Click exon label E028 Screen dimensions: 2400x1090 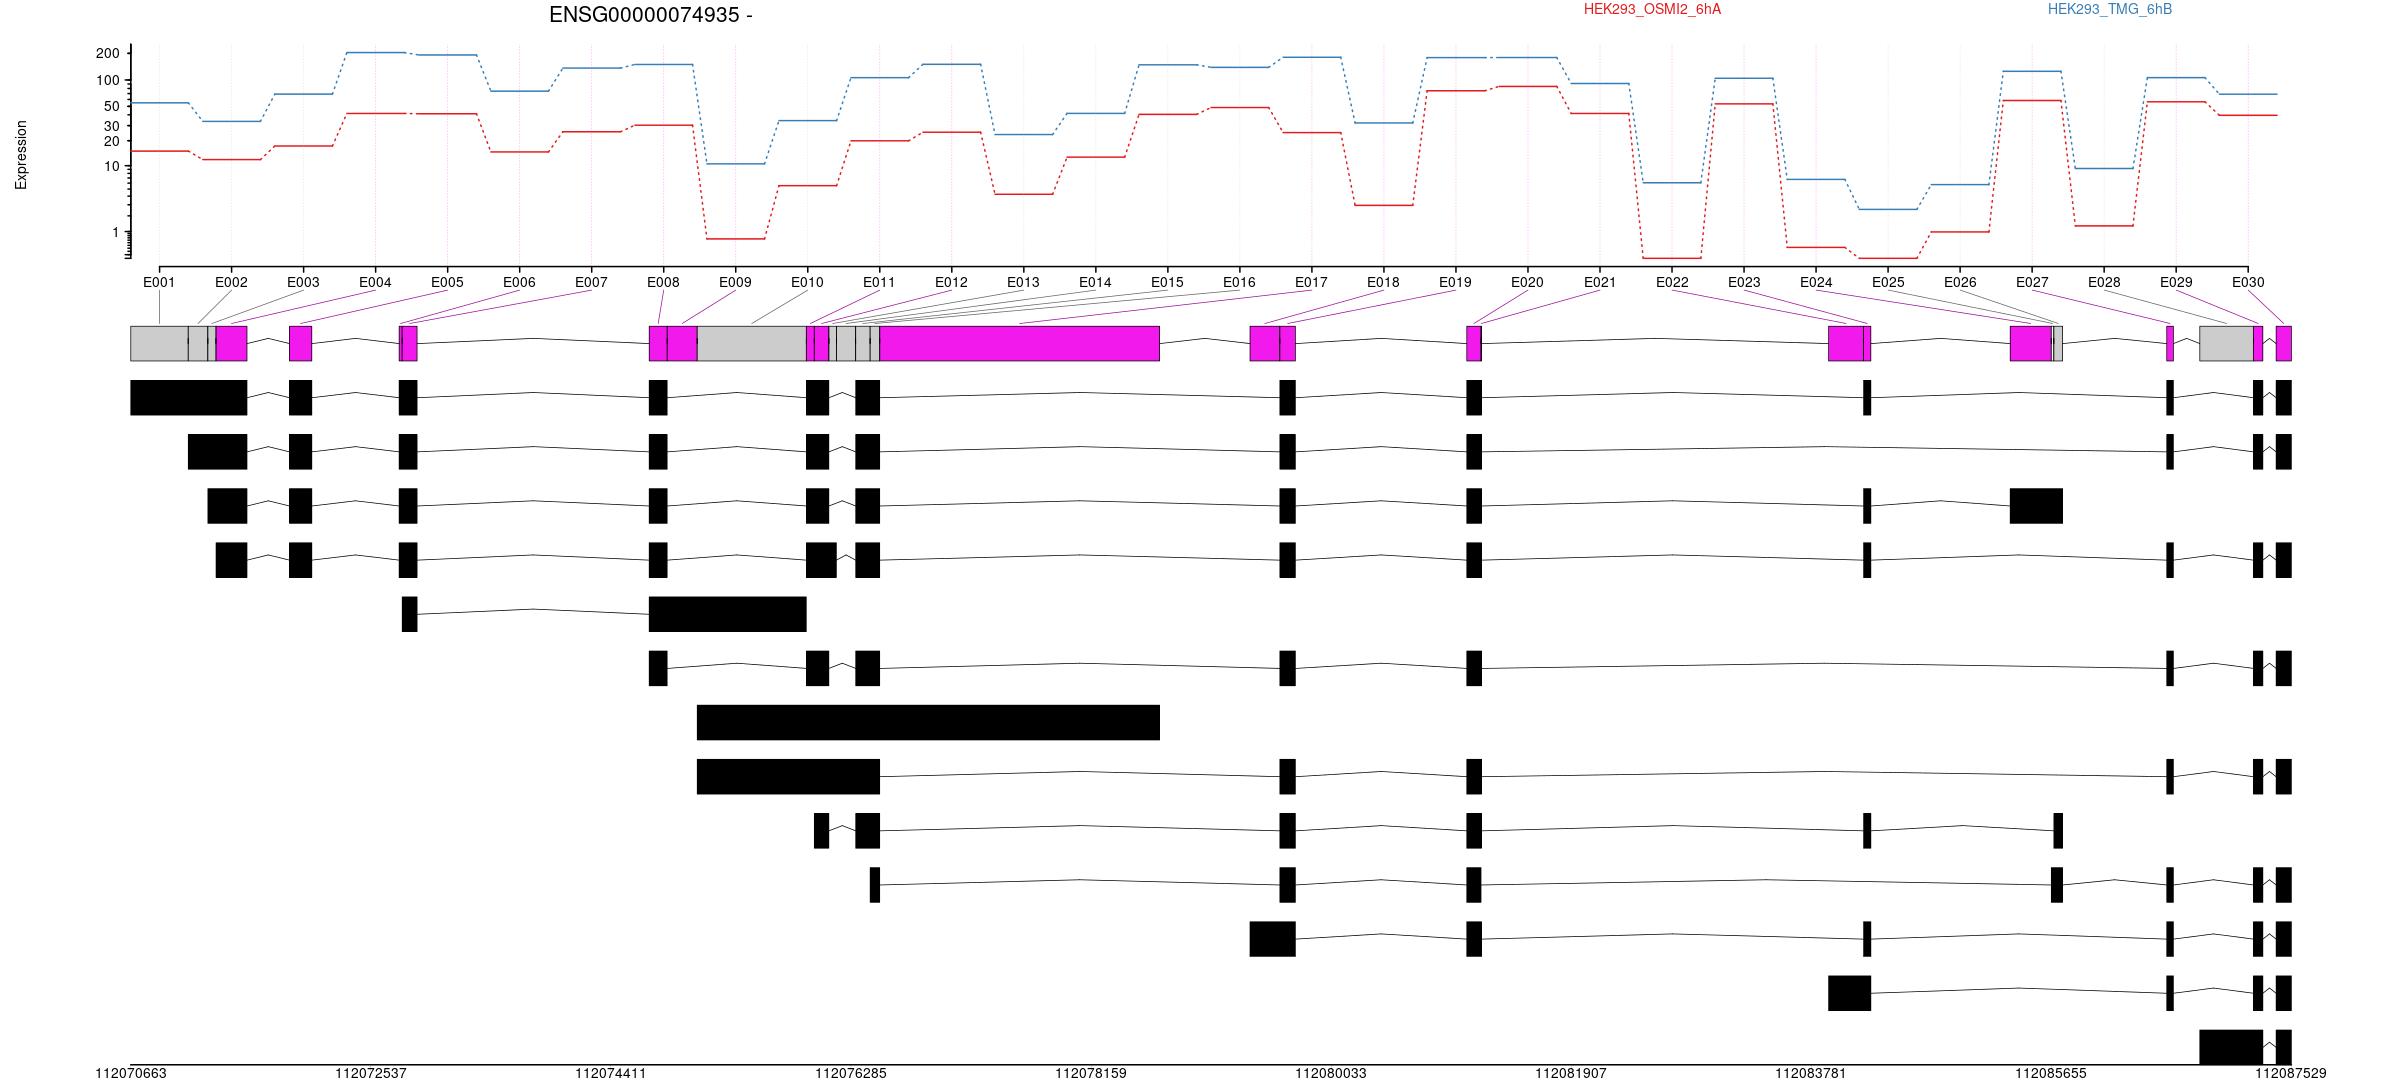click(2104, 282)
